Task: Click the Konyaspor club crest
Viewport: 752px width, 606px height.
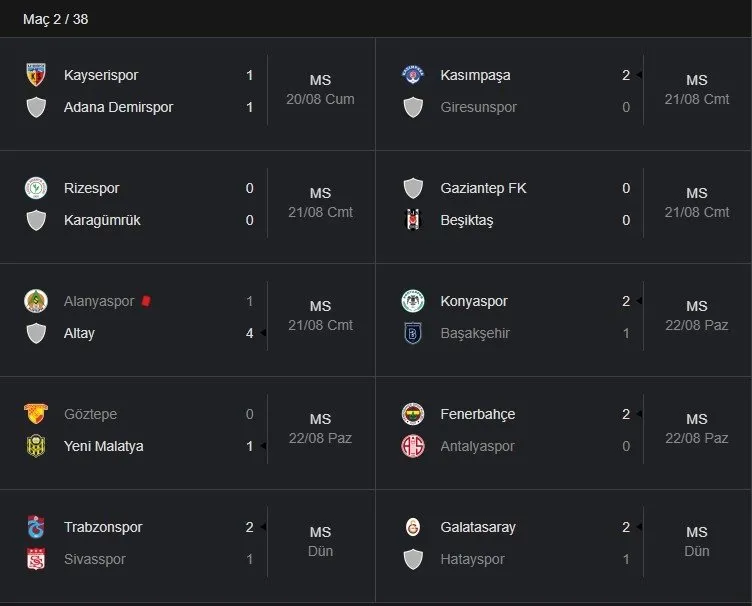Action: (413, 301)
